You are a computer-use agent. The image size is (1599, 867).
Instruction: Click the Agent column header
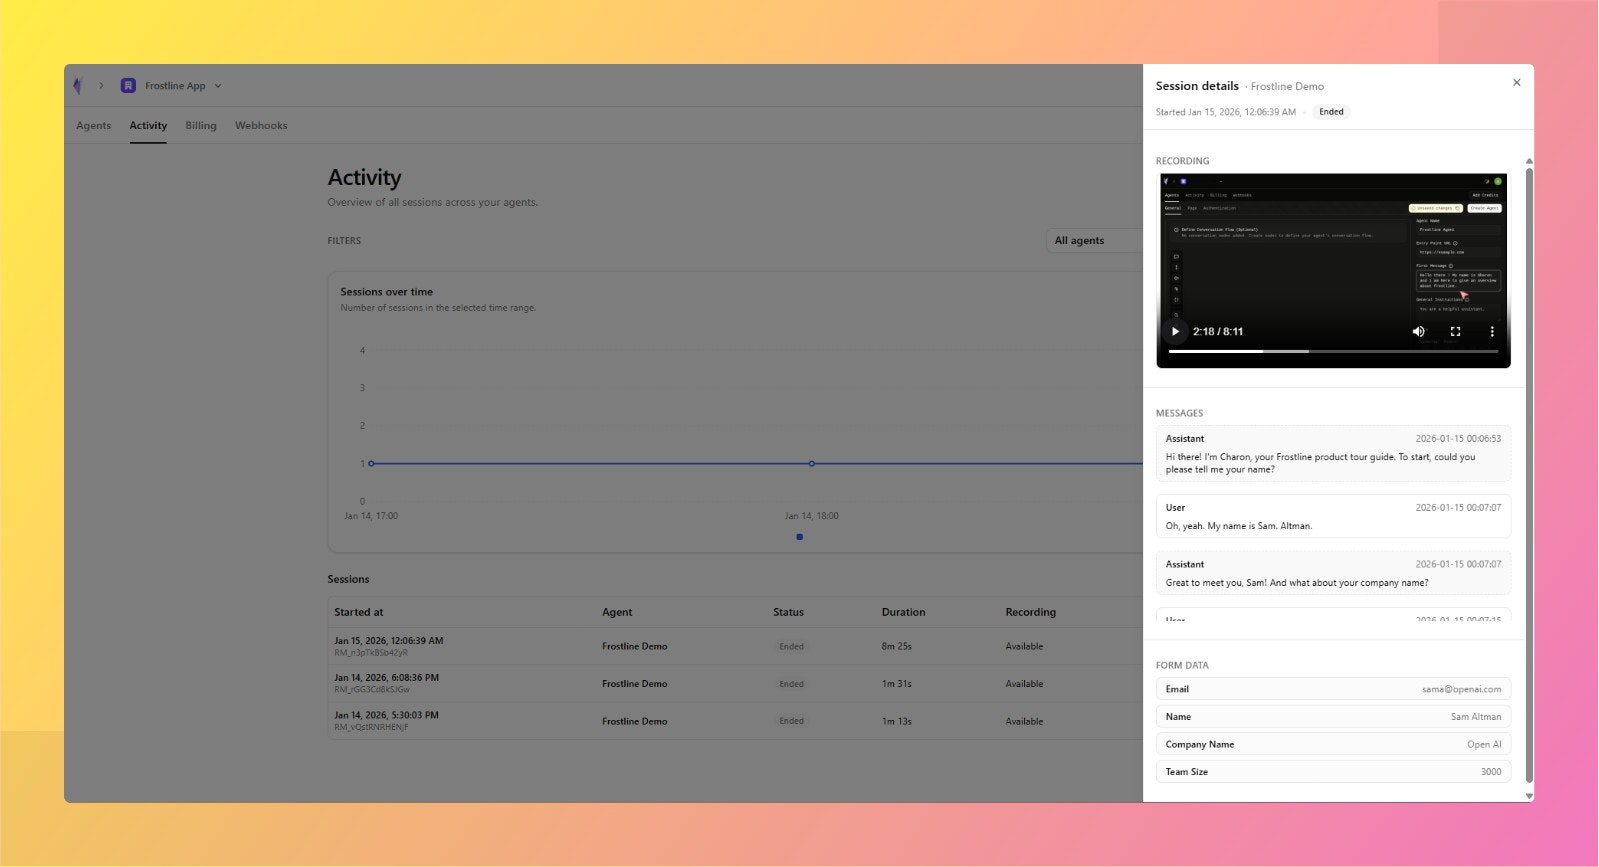pos(616,612)
